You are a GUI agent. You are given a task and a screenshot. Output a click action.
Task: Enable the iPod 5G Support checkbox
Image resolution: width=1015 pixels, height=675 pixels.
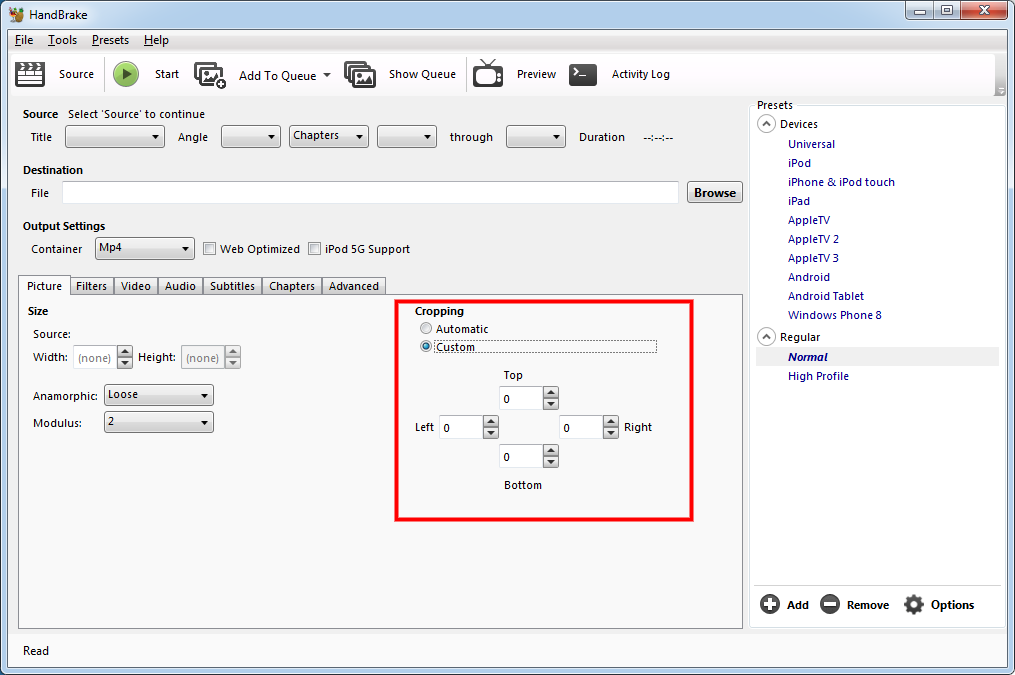314,249
